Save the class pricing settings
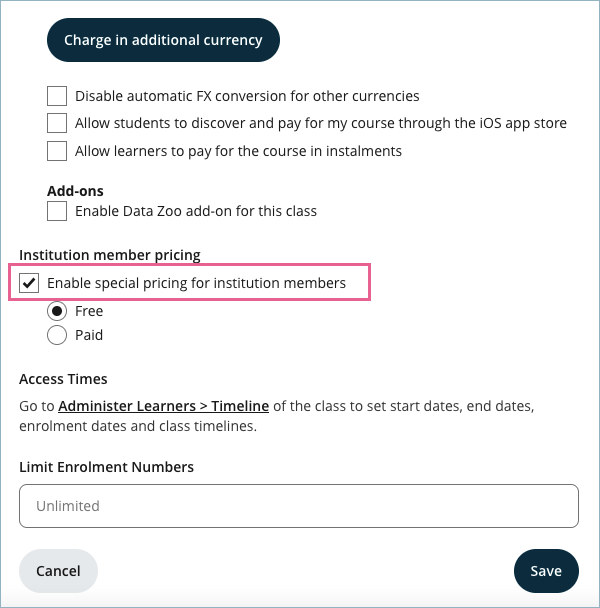This screenshot has width=600, height=608. pyautogui.click(x=545, y=571)
